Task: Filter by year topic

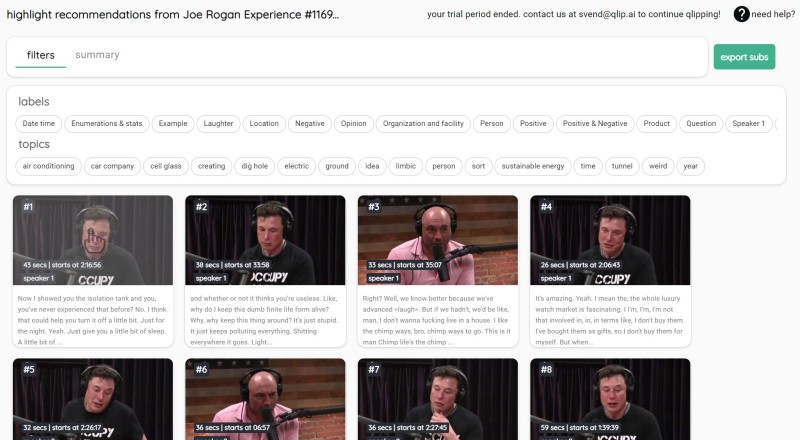Action: coord(691,166)
